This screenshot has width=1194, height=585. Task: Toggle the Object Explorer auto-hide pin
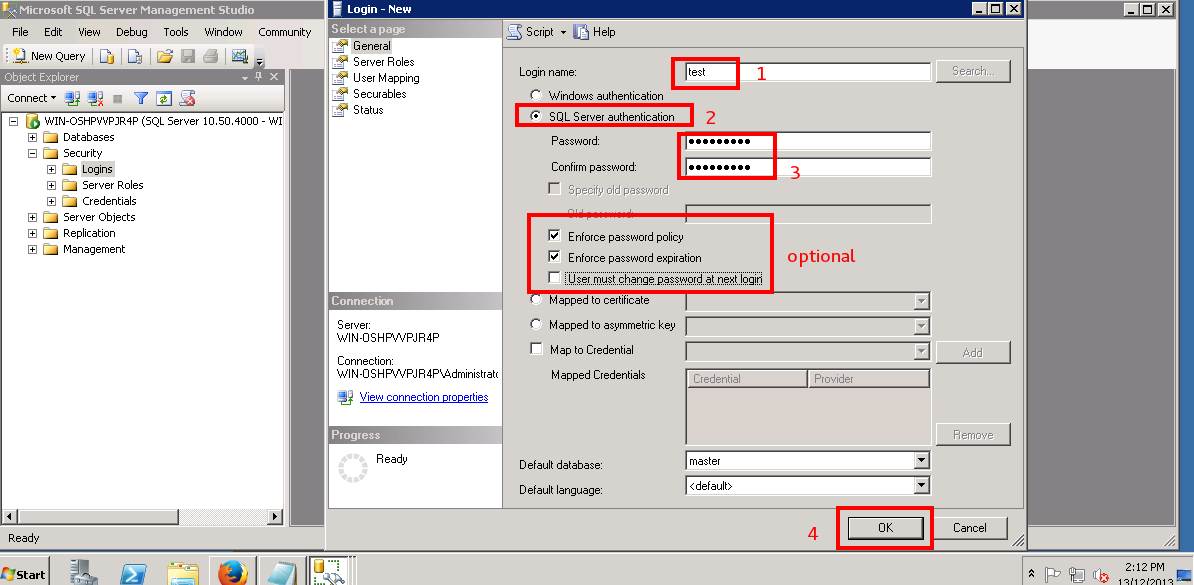tap(260, 77)
